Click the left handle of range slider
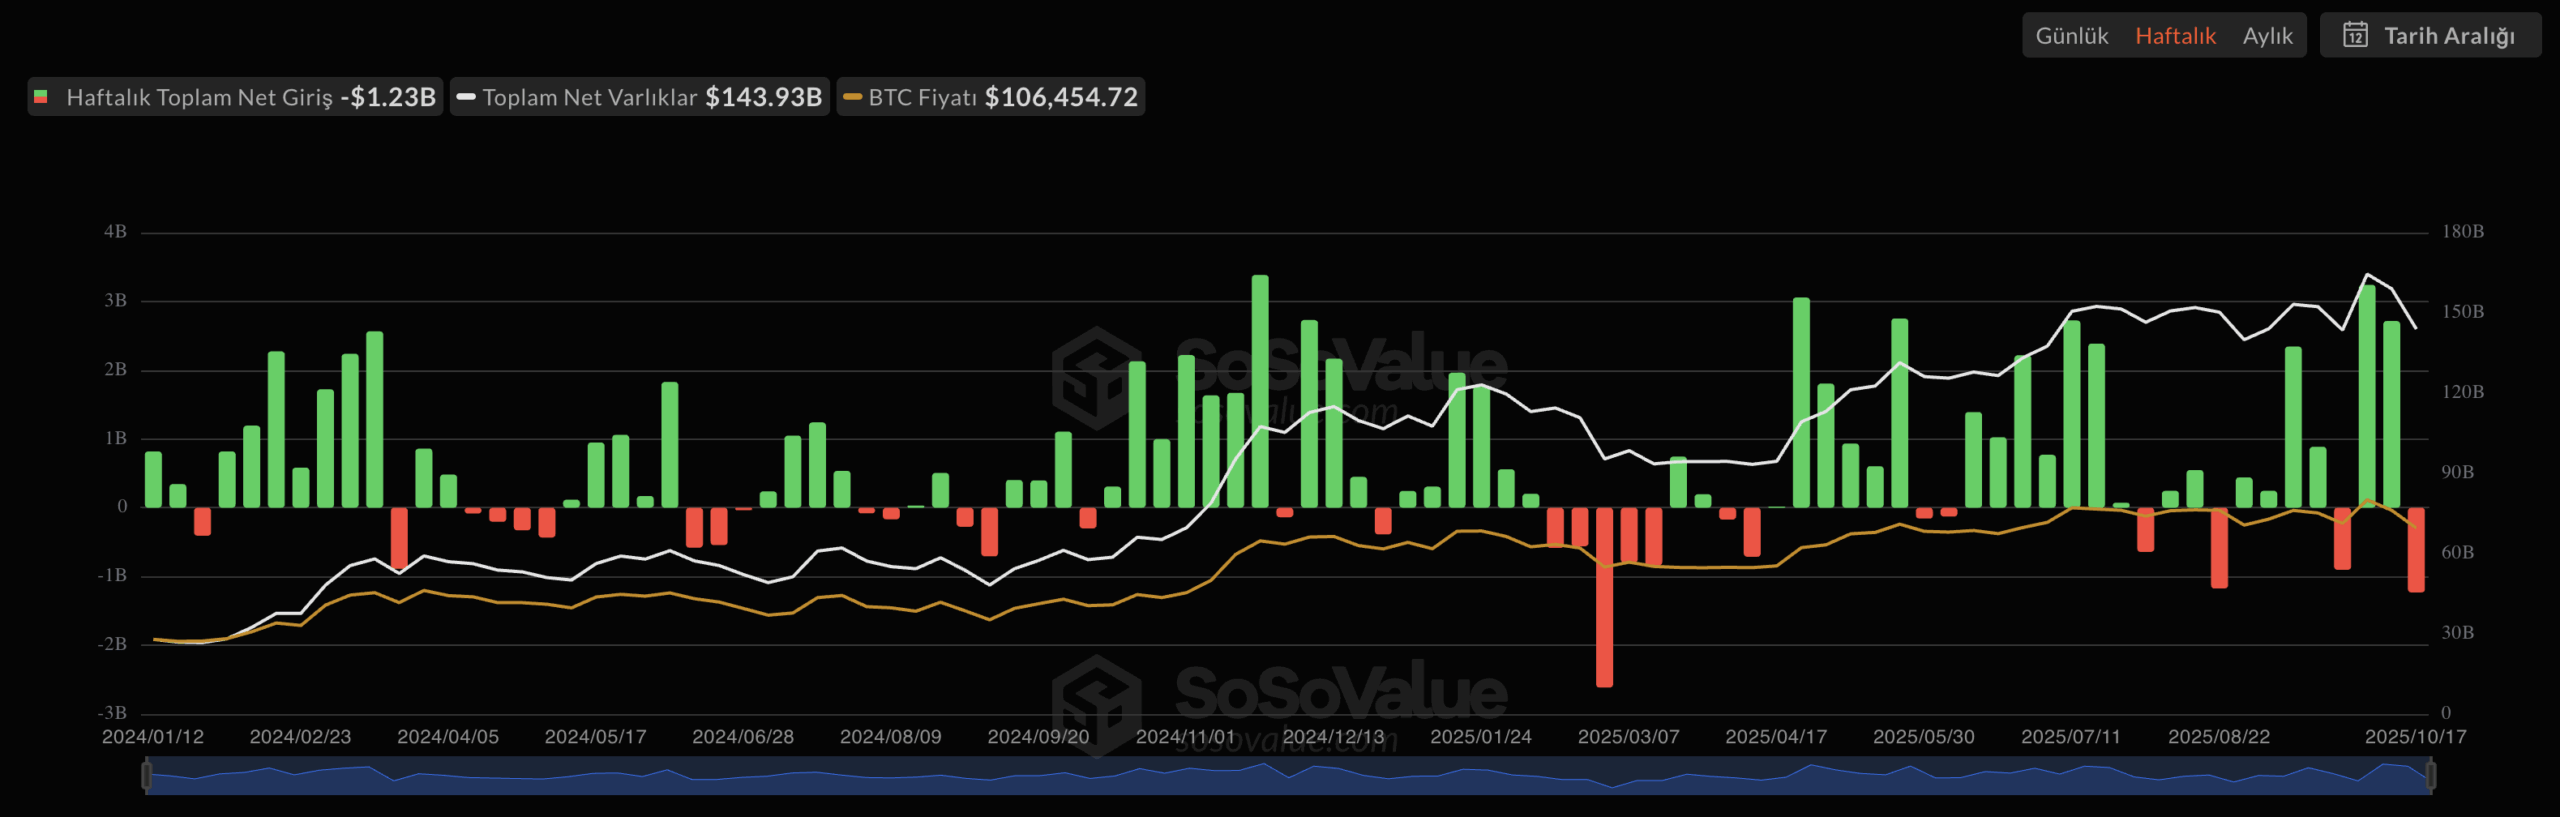The width and height of the screenshot is (2560, 817). (x=147, y=775)
